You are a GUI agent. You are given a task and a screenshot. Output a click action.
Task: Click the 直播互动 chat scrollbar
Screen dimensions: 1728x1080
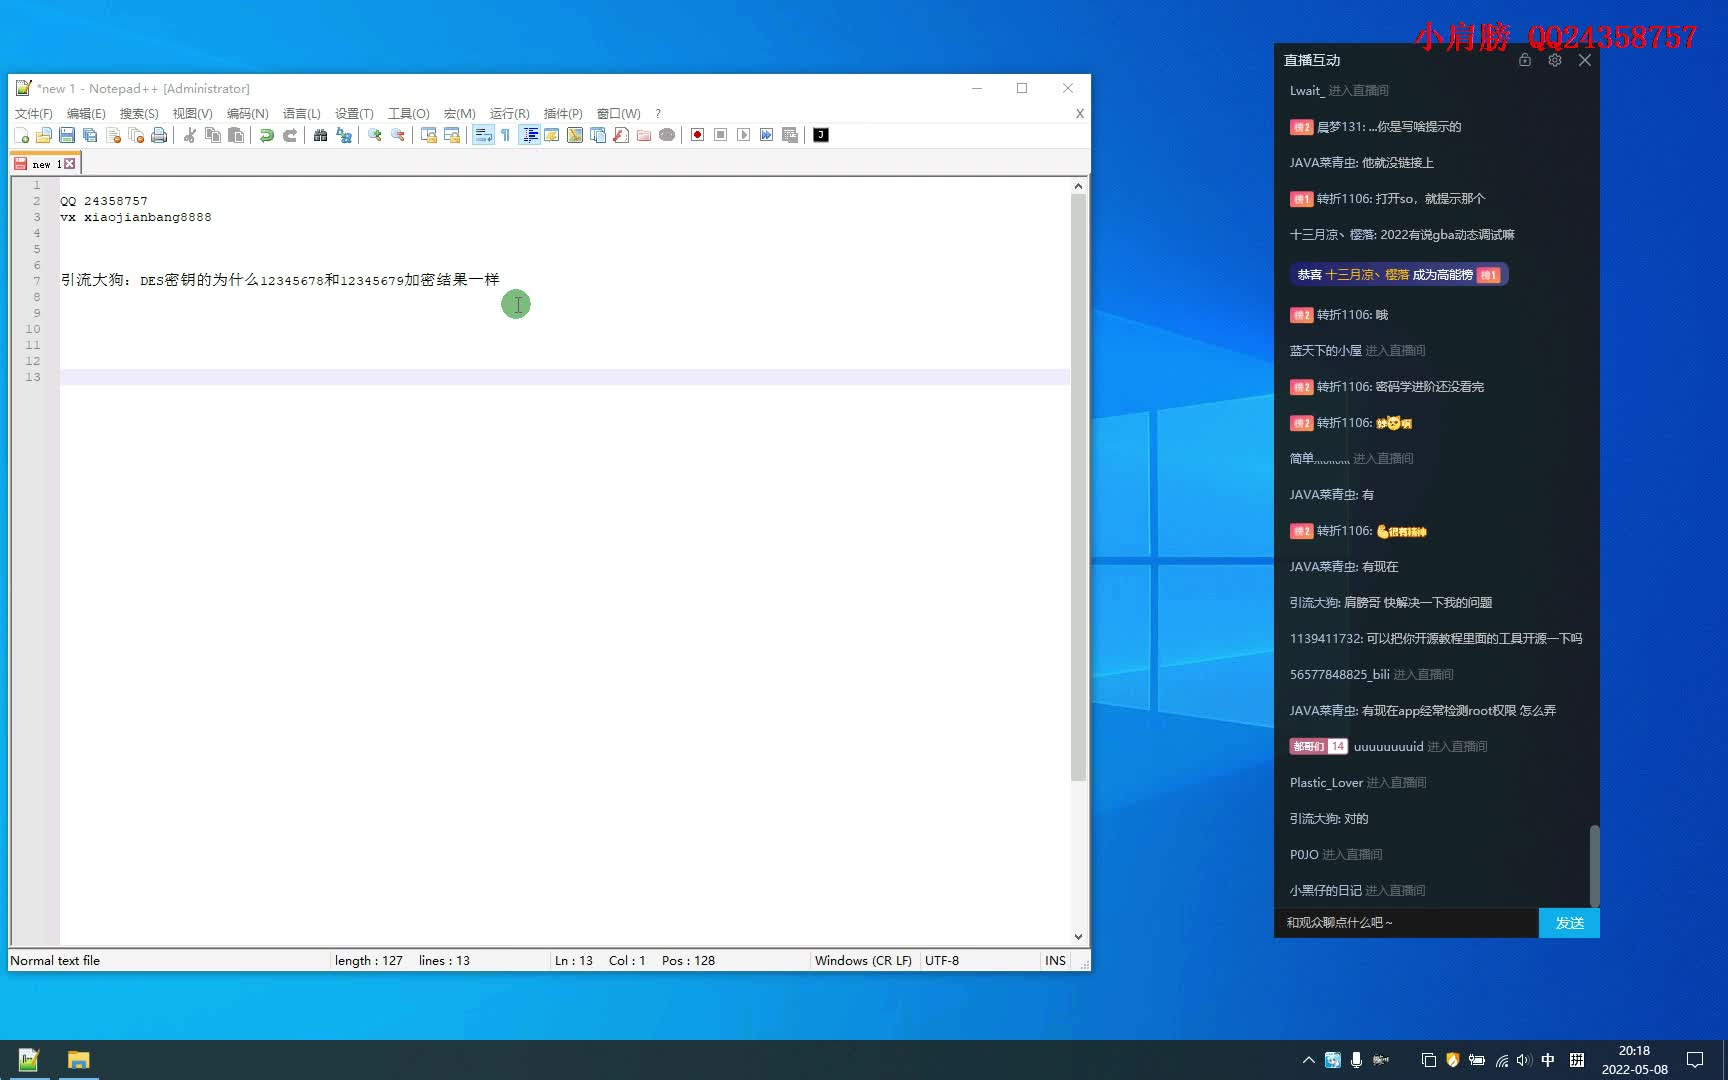[1594, 865]
